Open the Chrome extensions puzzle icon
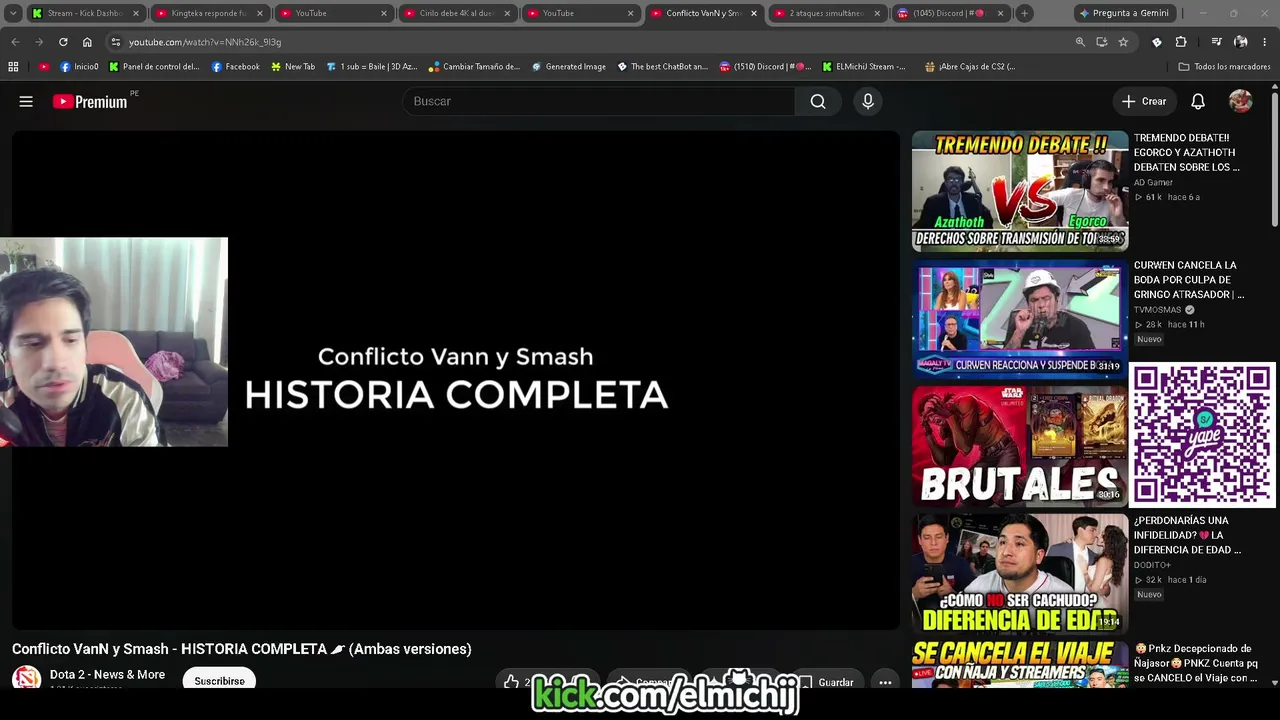Image resolution: width=1280 pixels, height=720 pixels. [x=1181, y=42]
